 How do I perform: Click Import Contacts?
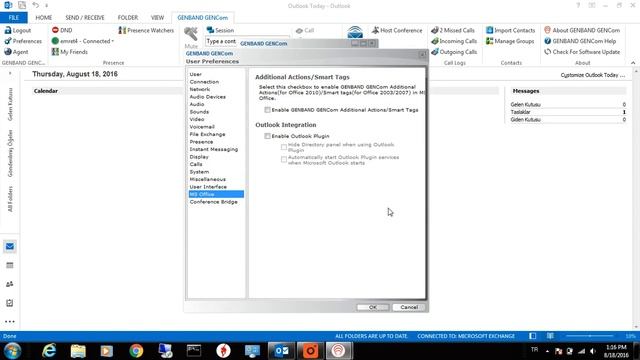[x=510, y=30]
